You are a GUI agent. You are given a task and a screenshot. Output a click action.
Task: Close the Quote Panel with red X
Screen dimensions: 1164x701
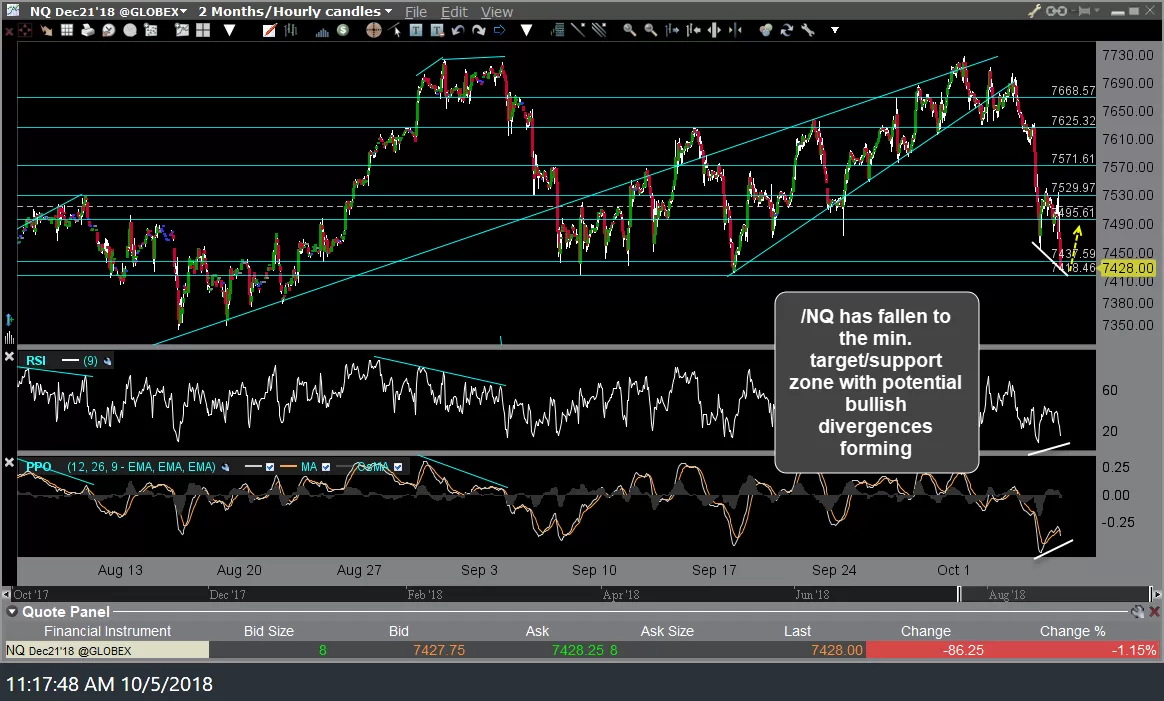pyautogui.click(x=1154, y=612)
